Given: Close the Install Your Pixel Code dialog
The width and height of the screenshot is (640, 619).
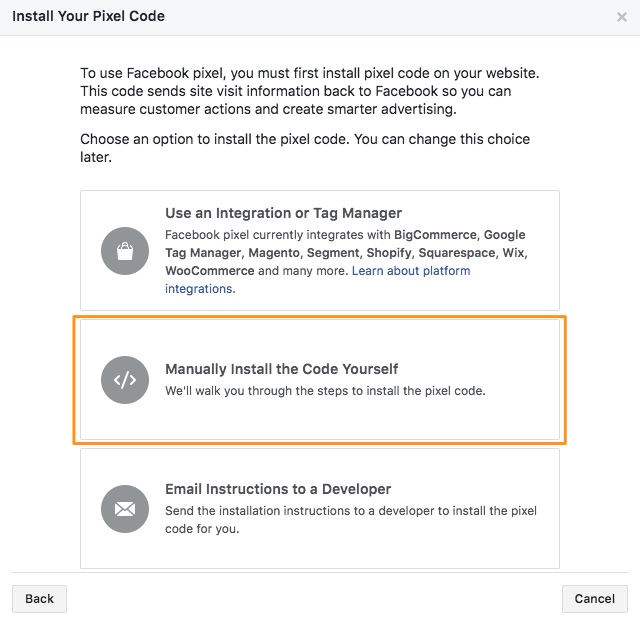Looking at the screenshot, I should 622,17.
